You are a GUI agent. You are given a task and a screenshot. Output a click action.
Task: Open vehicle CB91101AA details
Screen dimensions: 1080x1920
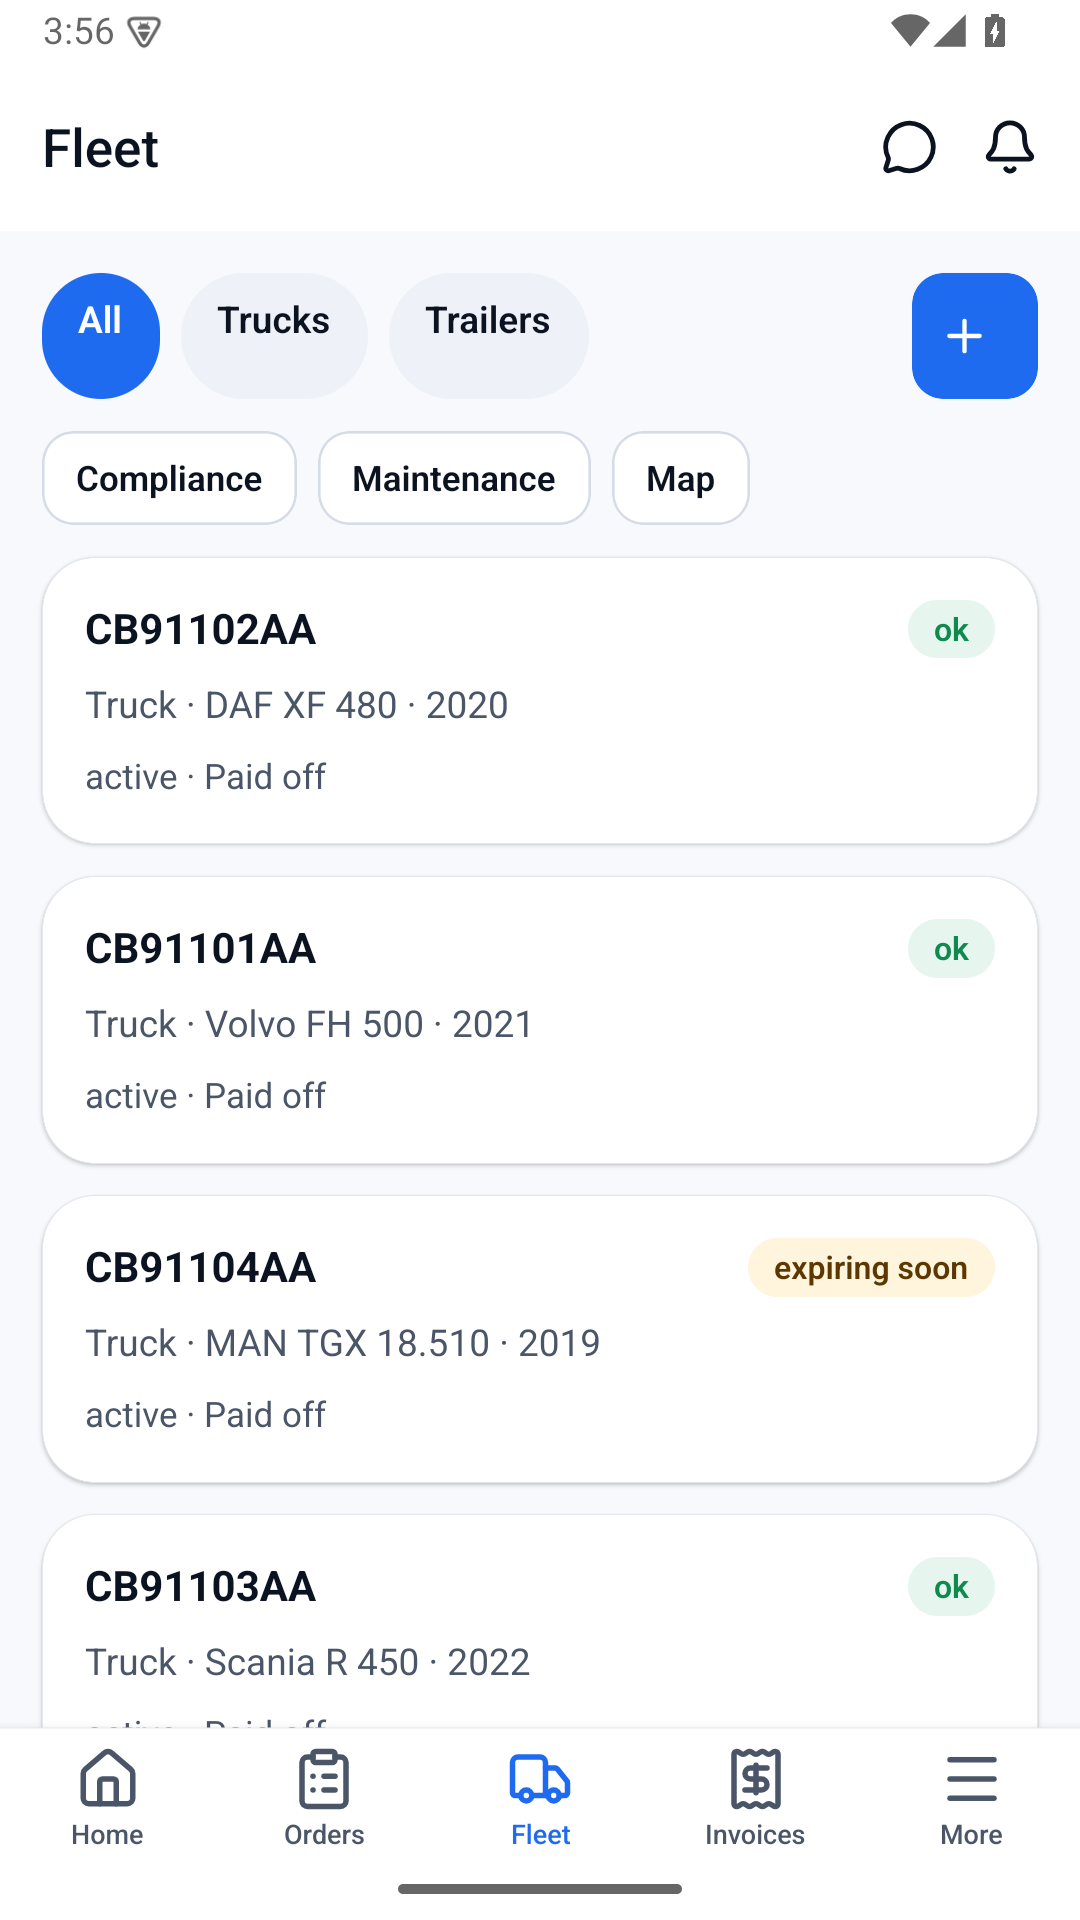pos(540,1020)
